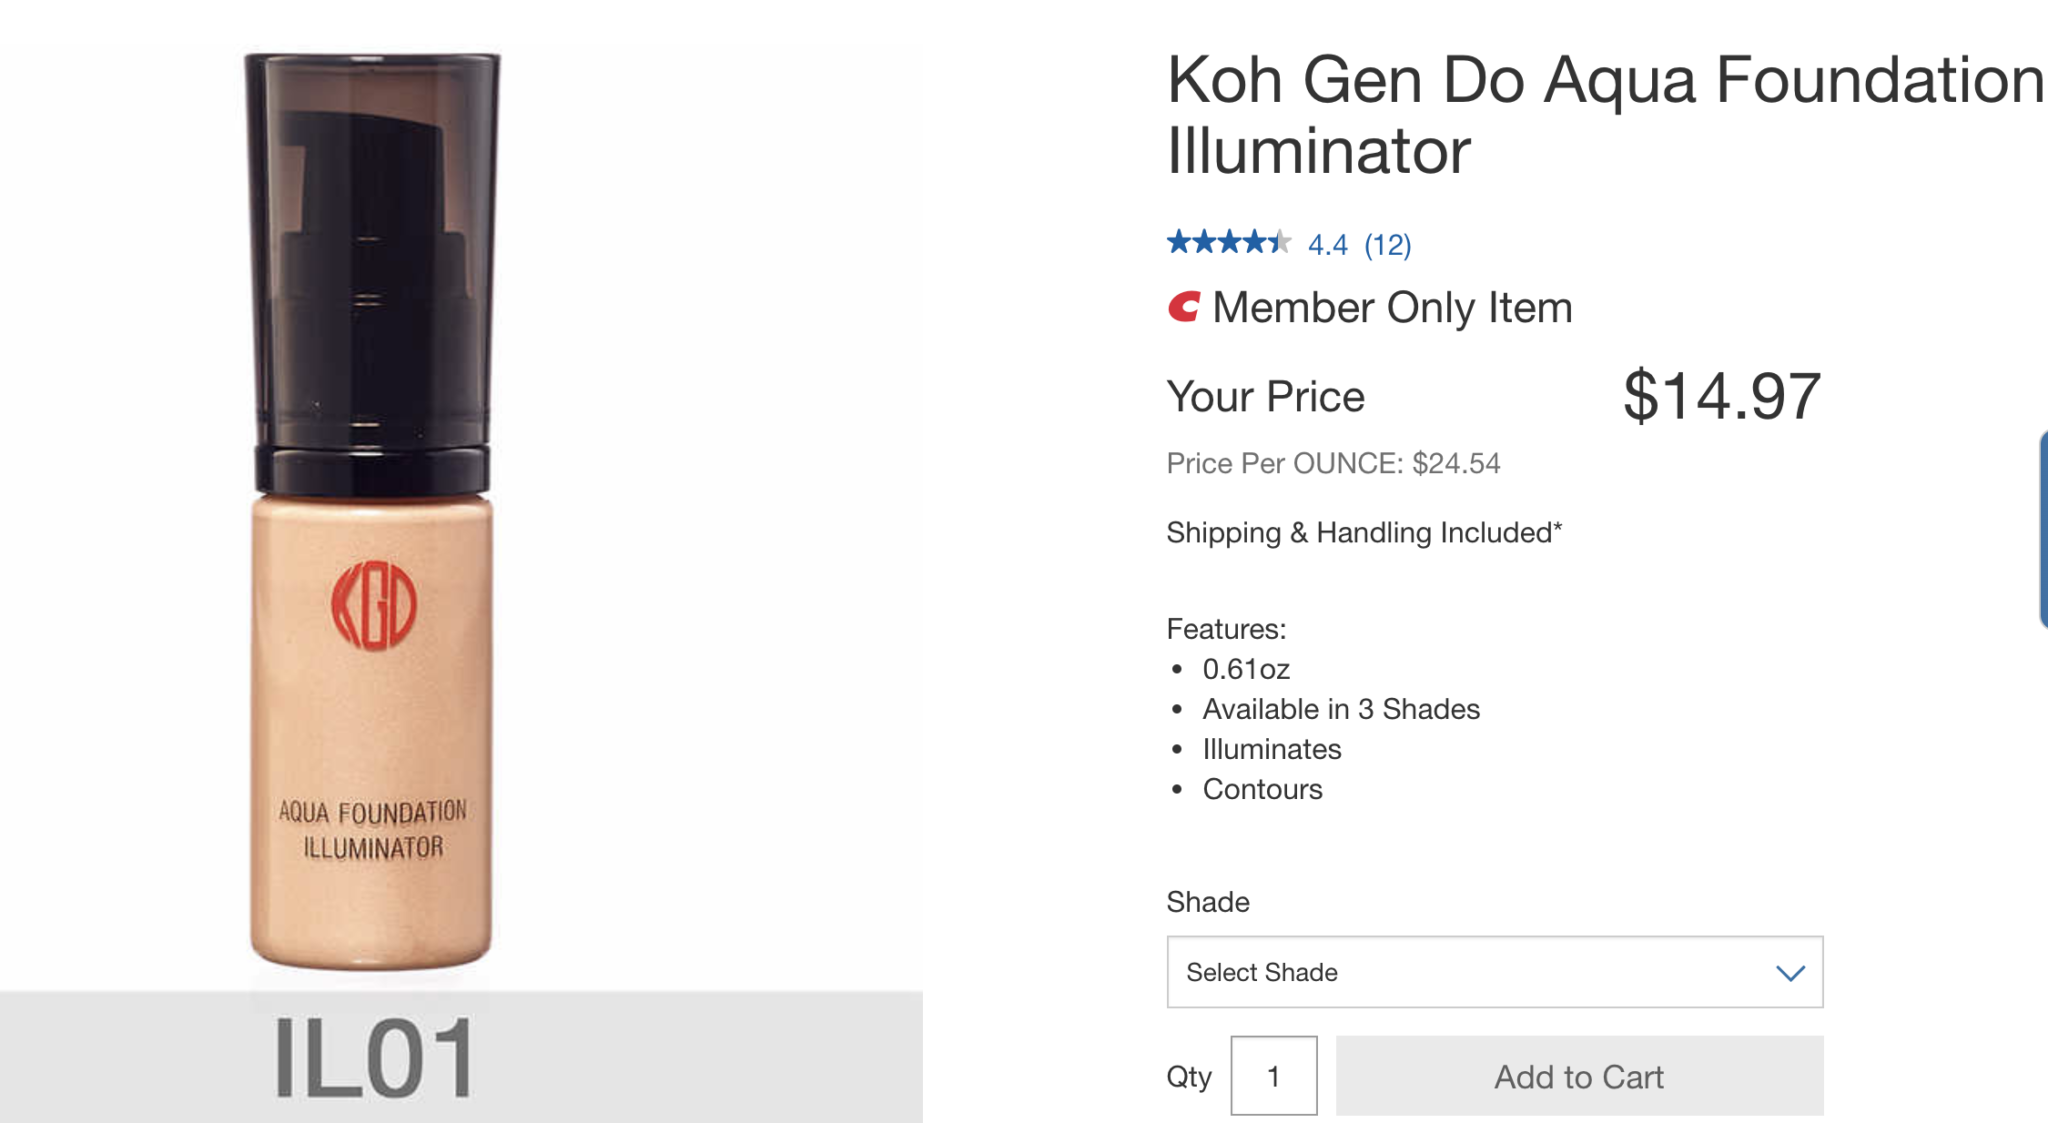
Task: Click the blue chevron arrow in Shade box
Action: (x=1790, y=973)
